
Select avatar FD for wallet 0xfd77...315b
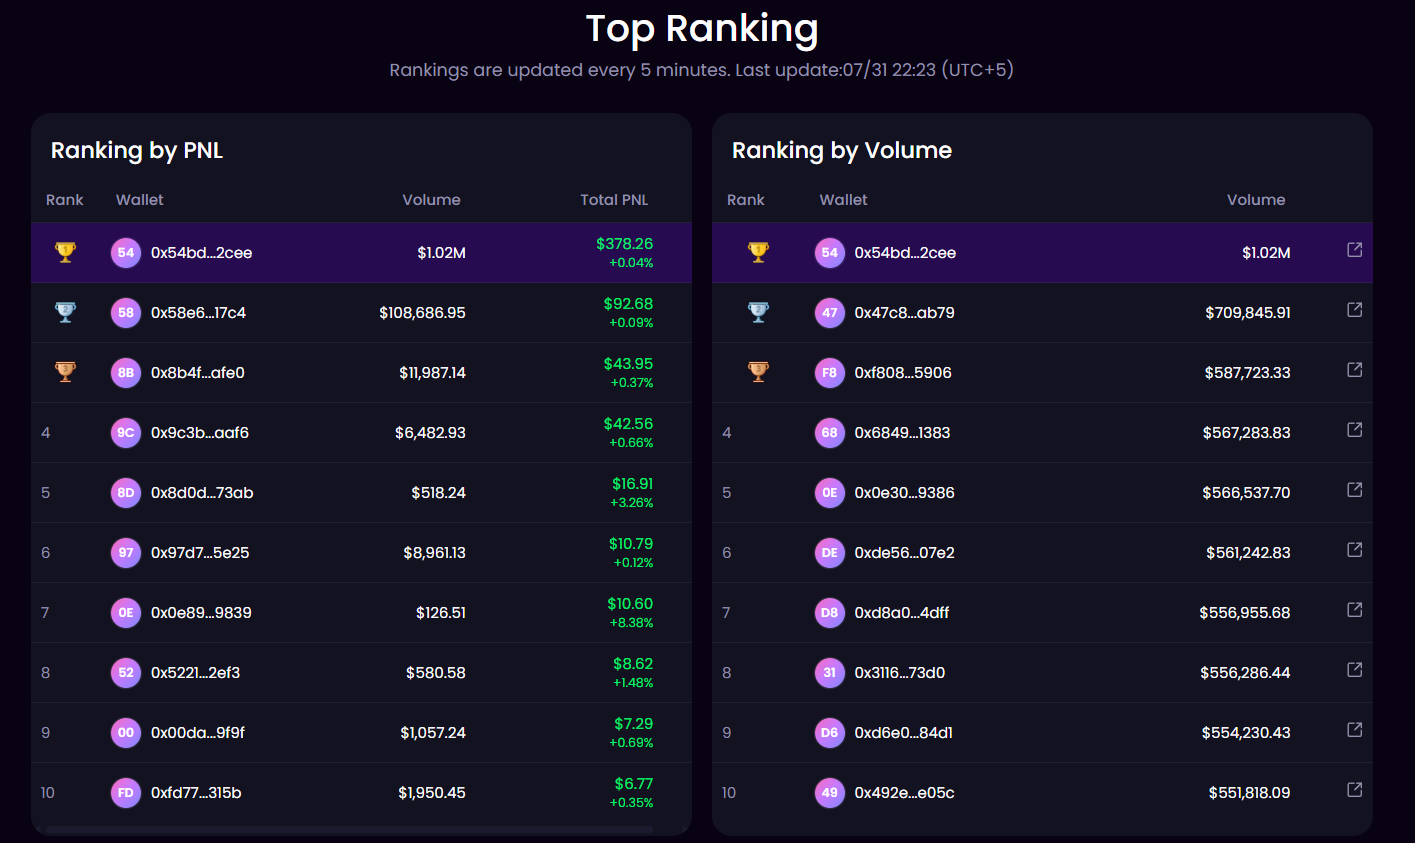[x=126, y=793]
